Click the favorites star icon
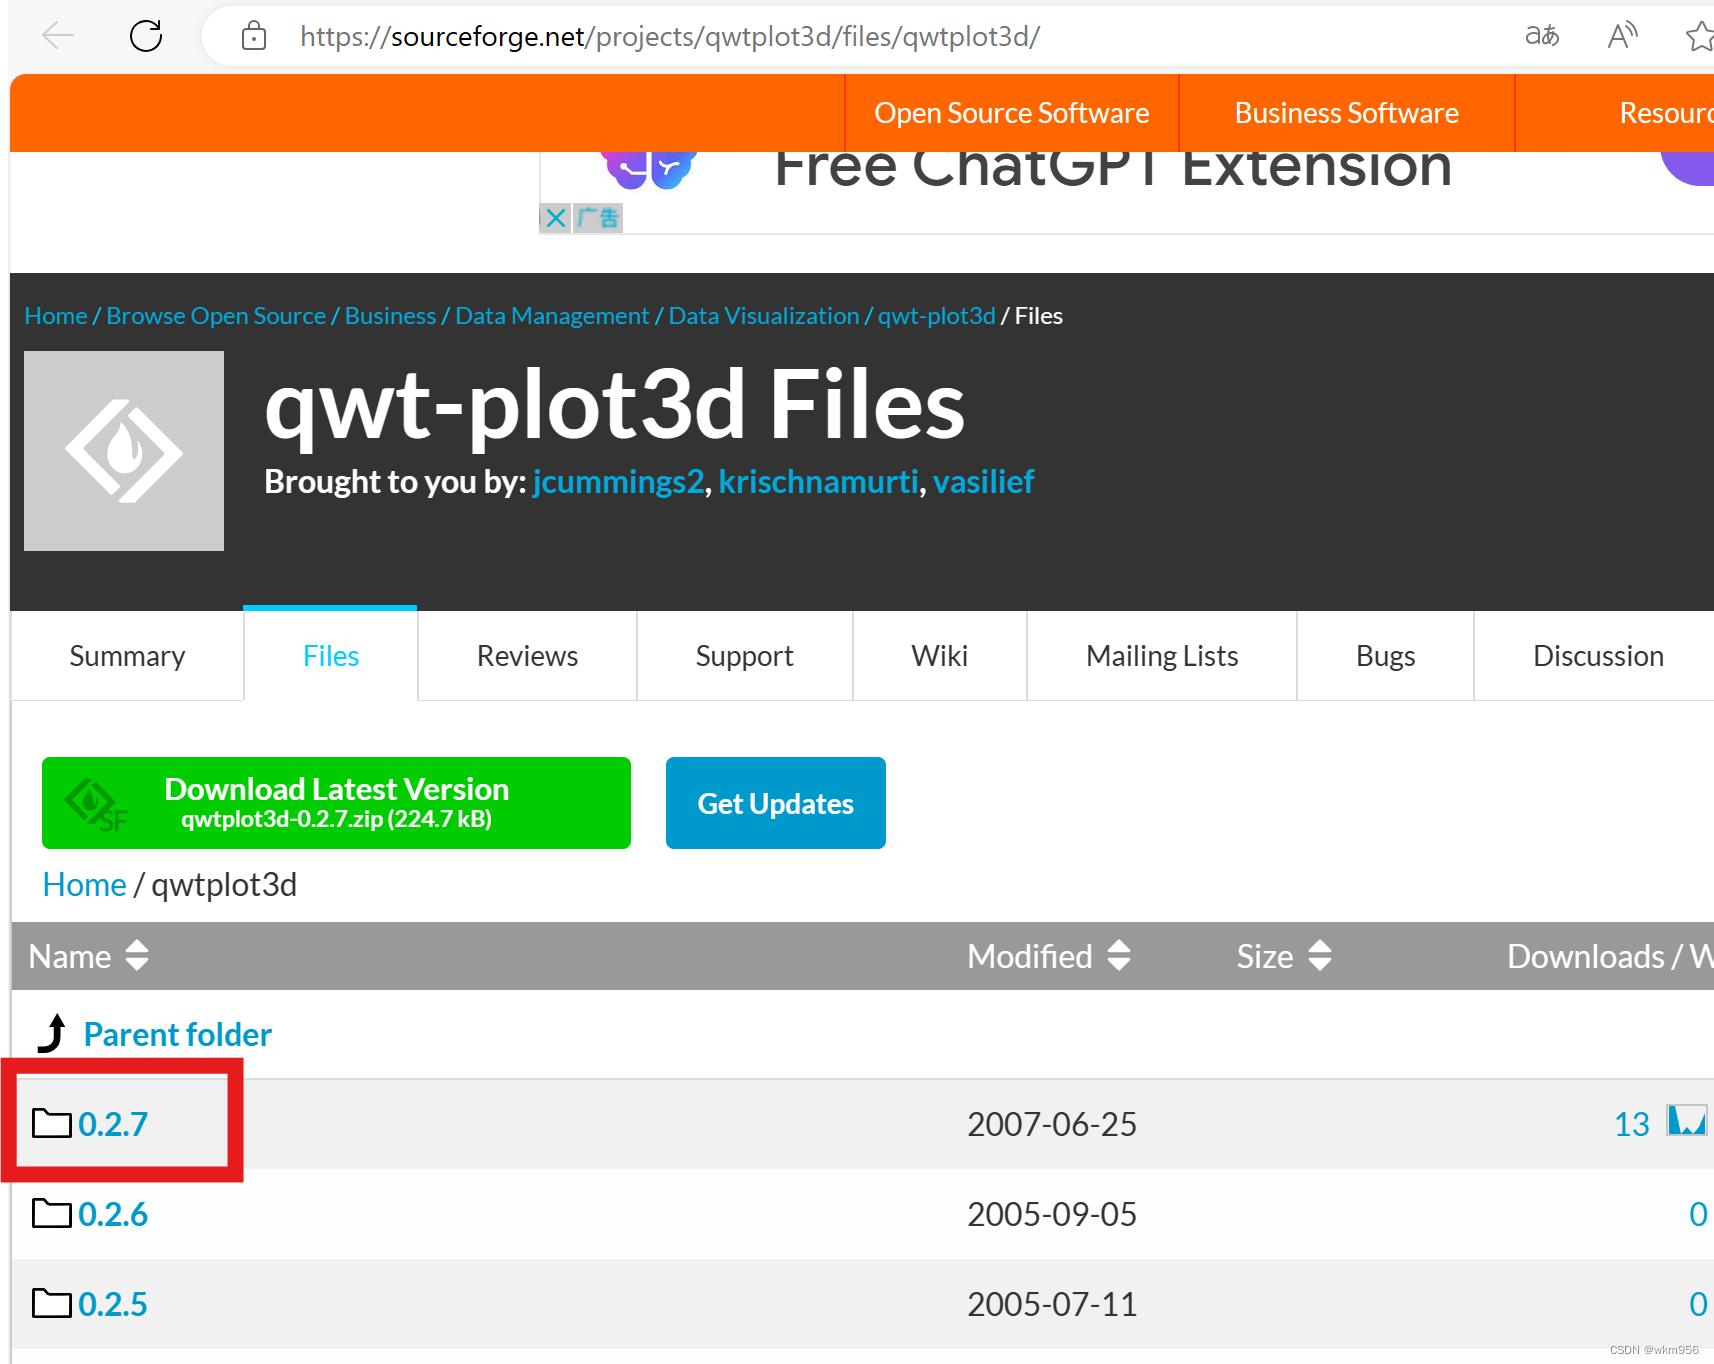The height and width of the screenshot is (1364, 1714). [1699, 36]
